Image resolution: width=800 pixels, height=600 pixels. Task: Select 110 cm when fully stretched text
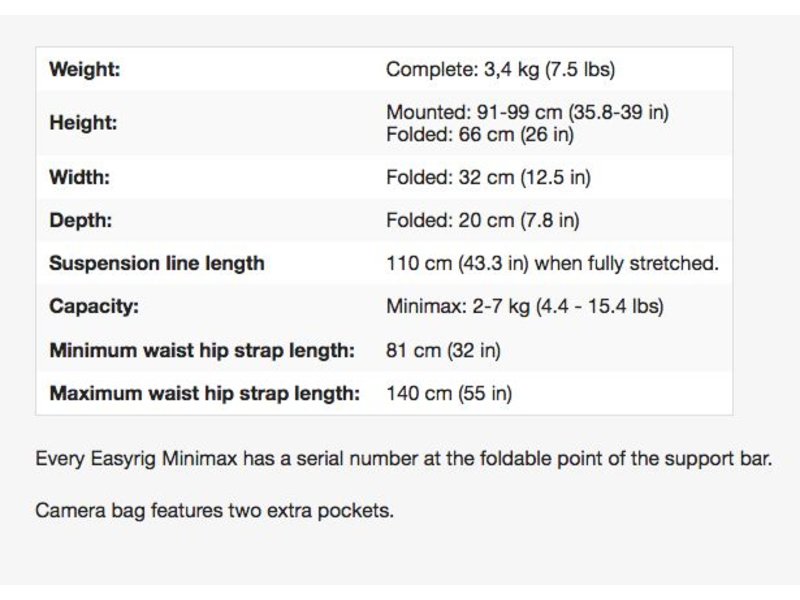point(552,263)
